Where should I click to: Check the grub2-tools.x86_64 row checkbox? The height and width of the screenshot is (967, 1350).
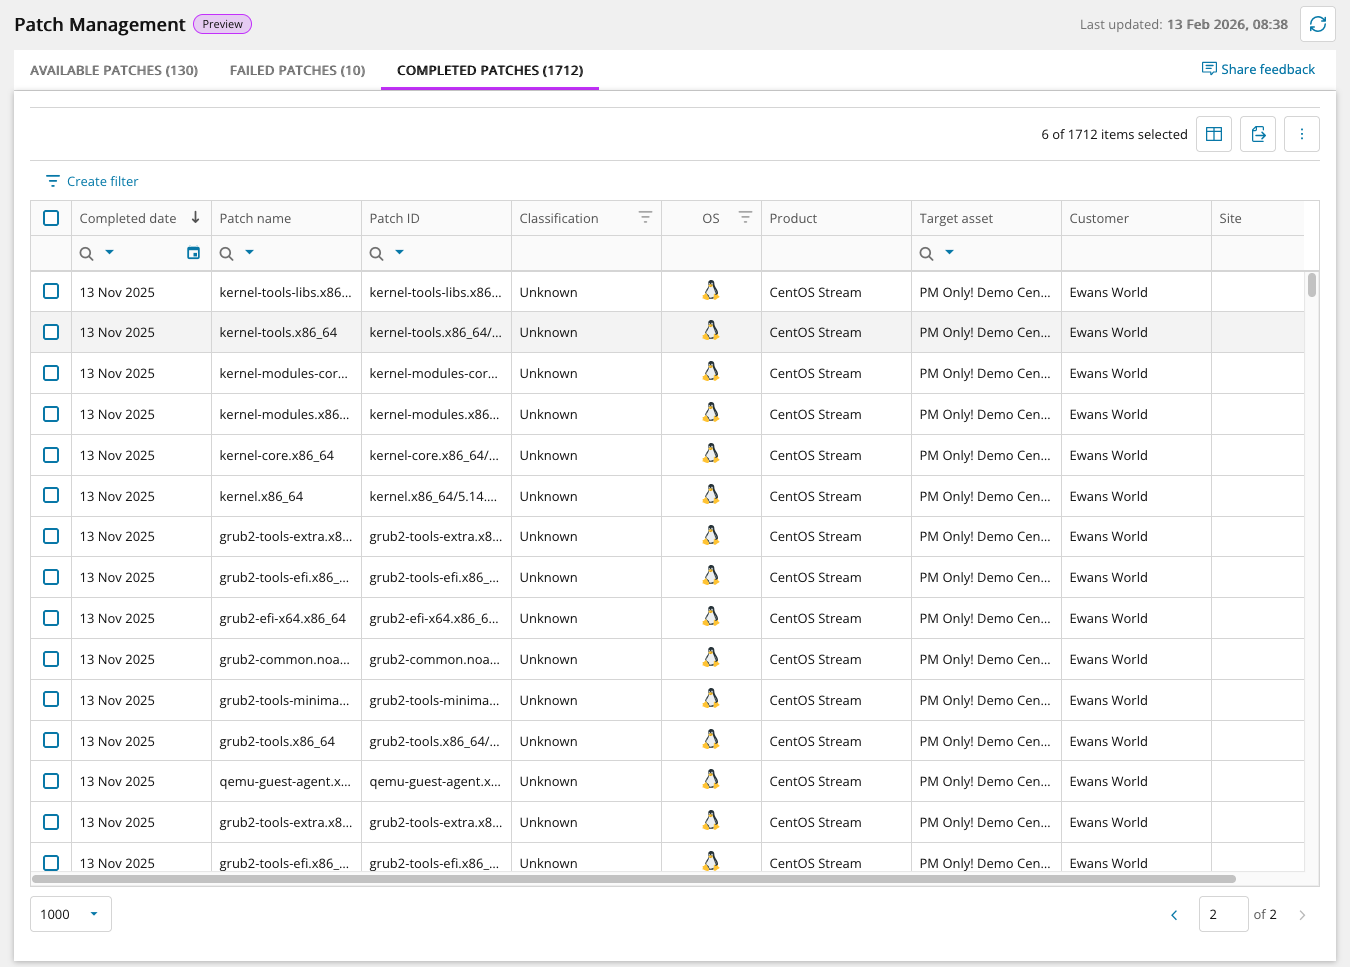[x=51, y=741]
